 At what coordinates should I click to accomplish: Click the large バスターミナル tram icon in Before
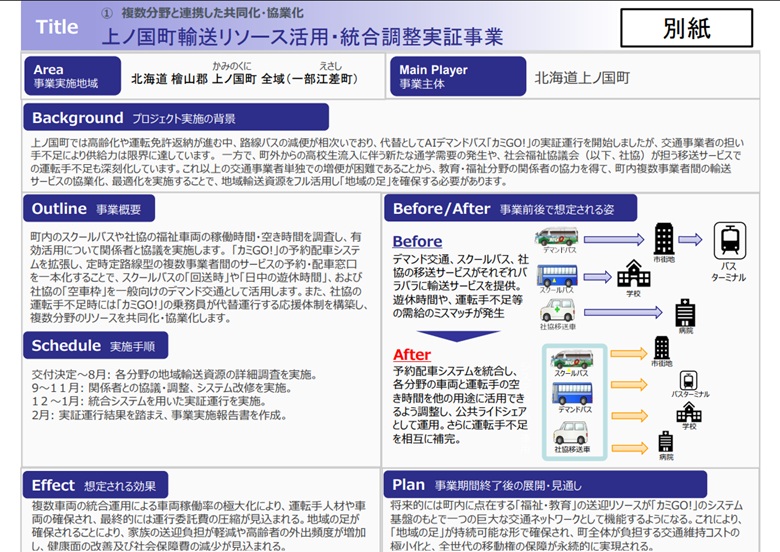pos(730,241)
